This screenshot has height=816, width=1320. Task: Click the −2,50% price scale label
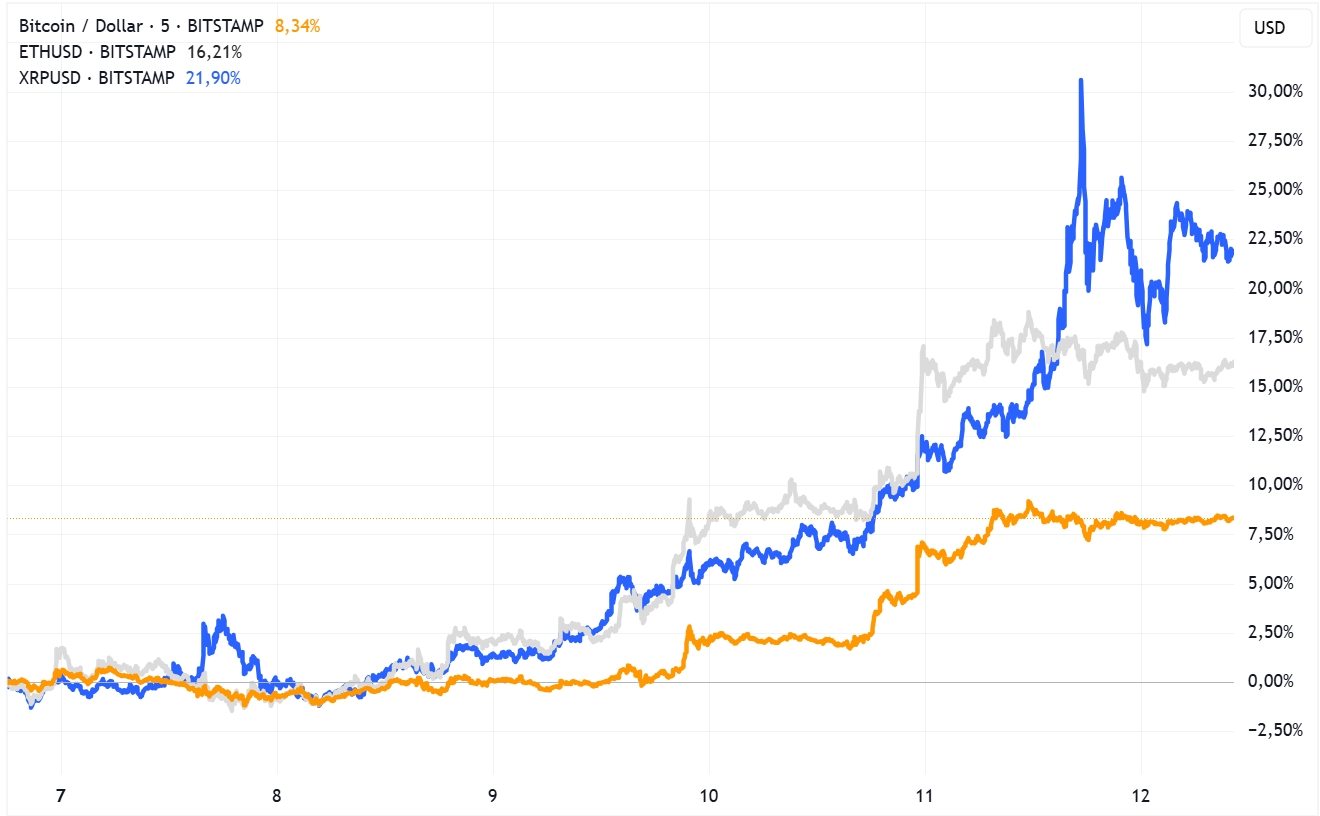click(x=1276, y=730)
